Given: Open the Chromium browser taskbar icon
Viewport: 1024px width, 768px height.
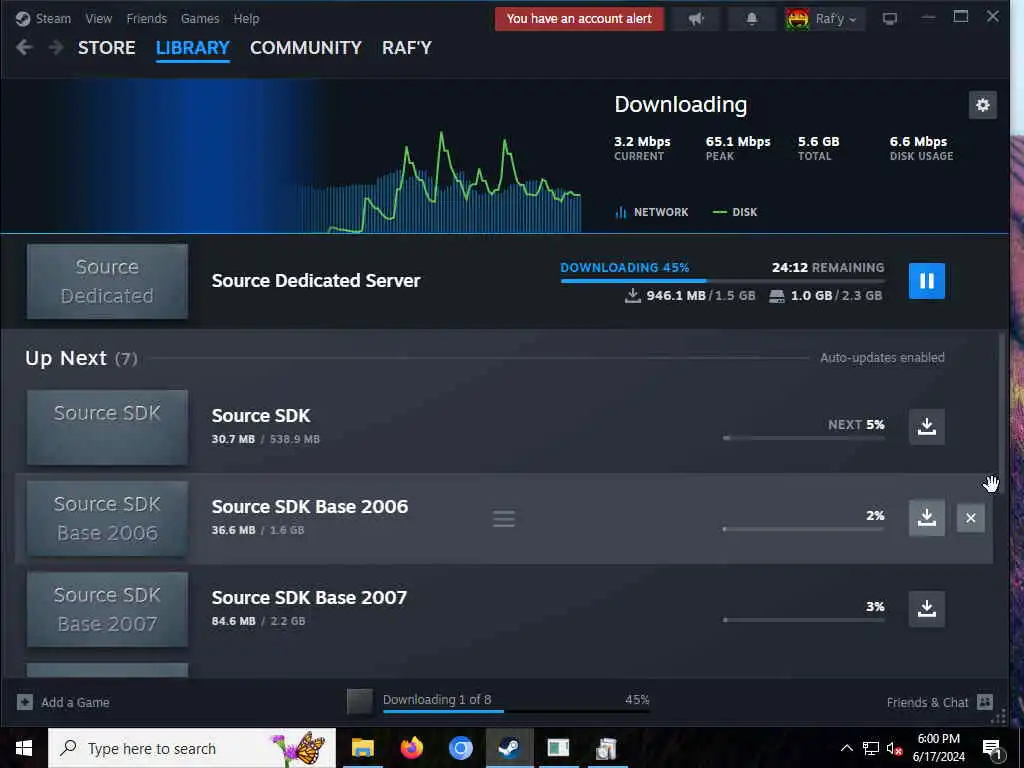Looking at the screenshot, I should point(460,748).
